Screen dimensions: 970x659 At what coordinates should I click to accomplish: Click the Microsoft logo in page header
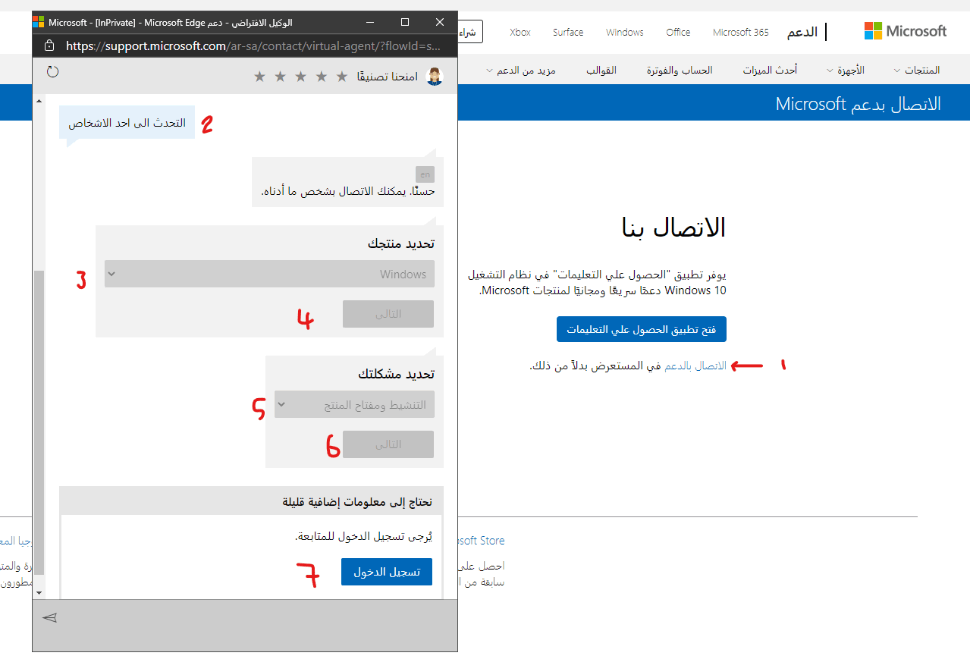905,31
